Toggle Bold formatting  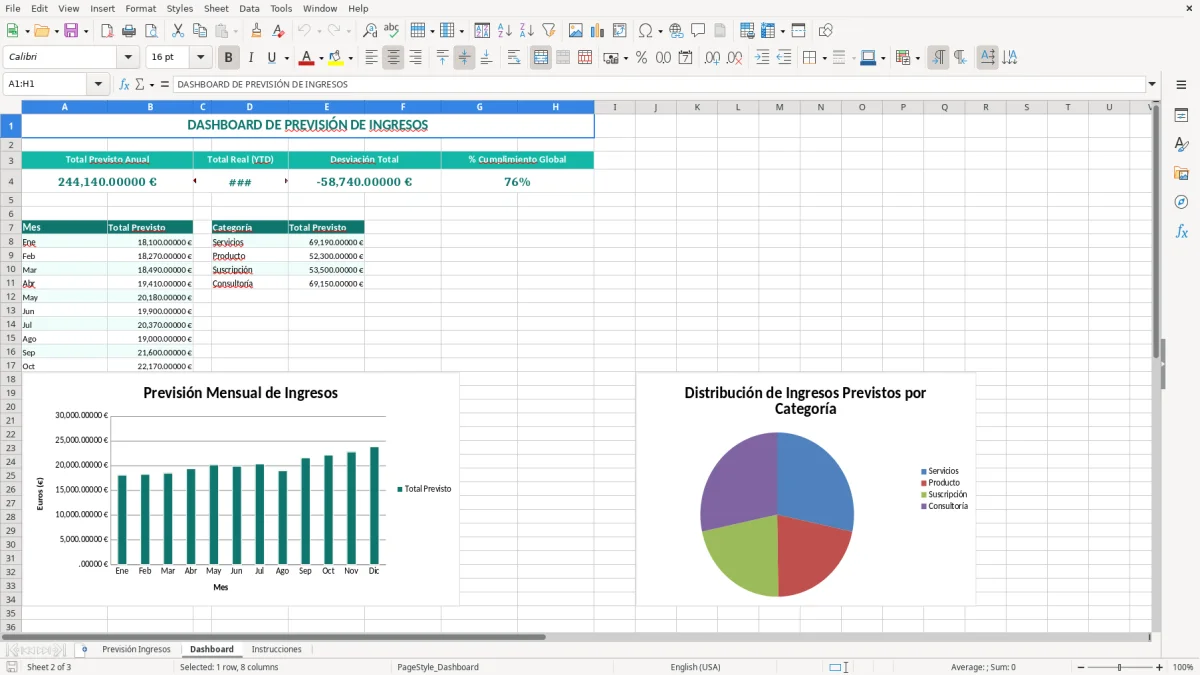228,58
